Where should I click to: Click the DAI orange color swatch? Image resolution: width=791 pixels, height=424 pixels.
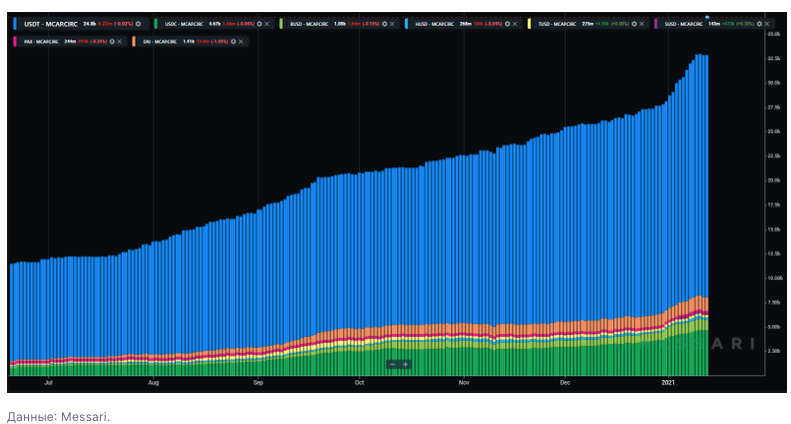(134, 41)
